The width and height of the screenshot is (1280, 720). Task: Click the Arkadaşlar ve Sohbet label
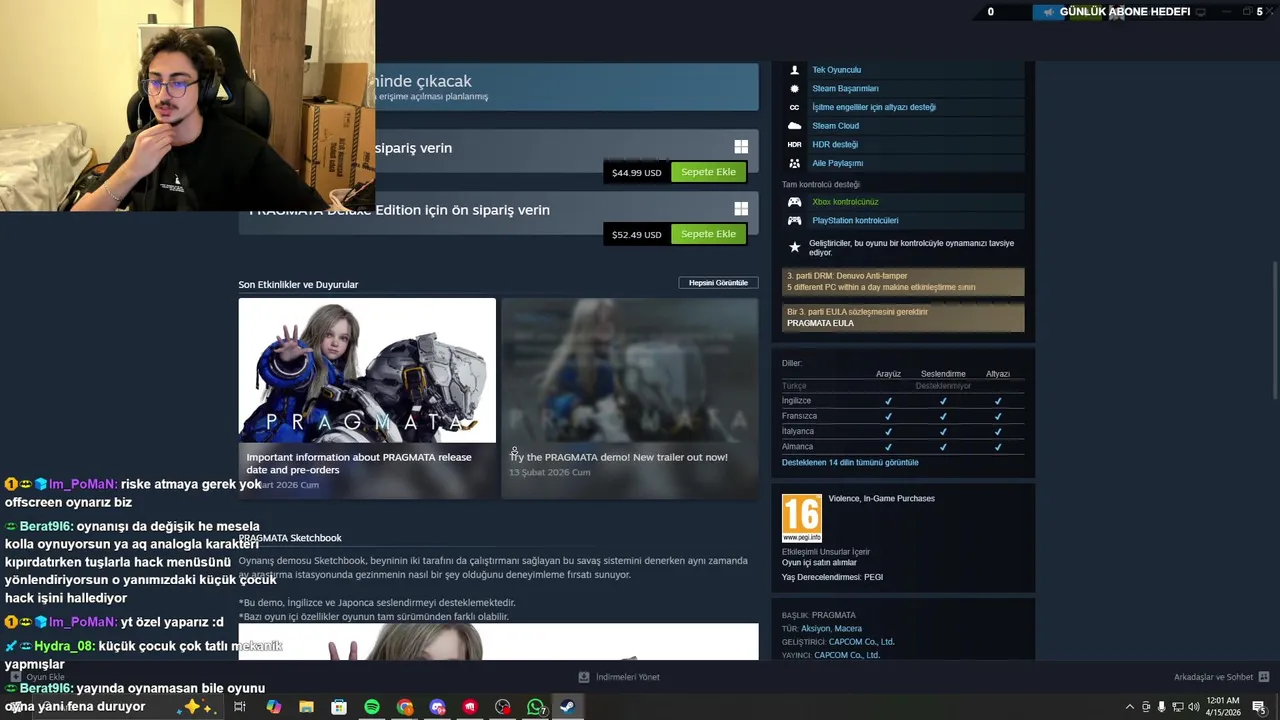1213,677
